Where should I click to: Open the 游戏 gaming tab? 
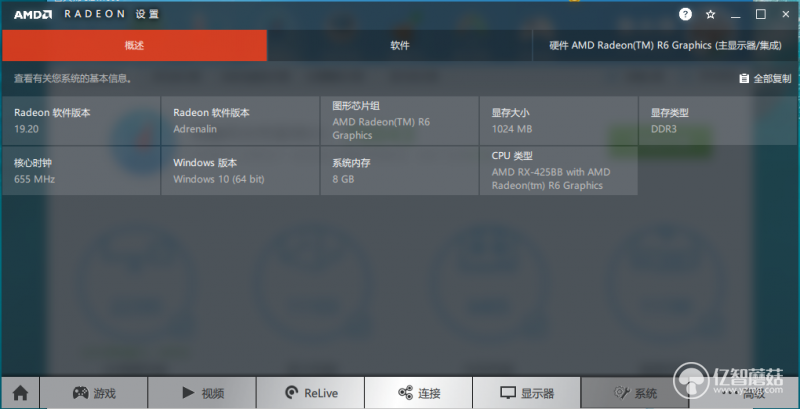(x=94, y=393)
